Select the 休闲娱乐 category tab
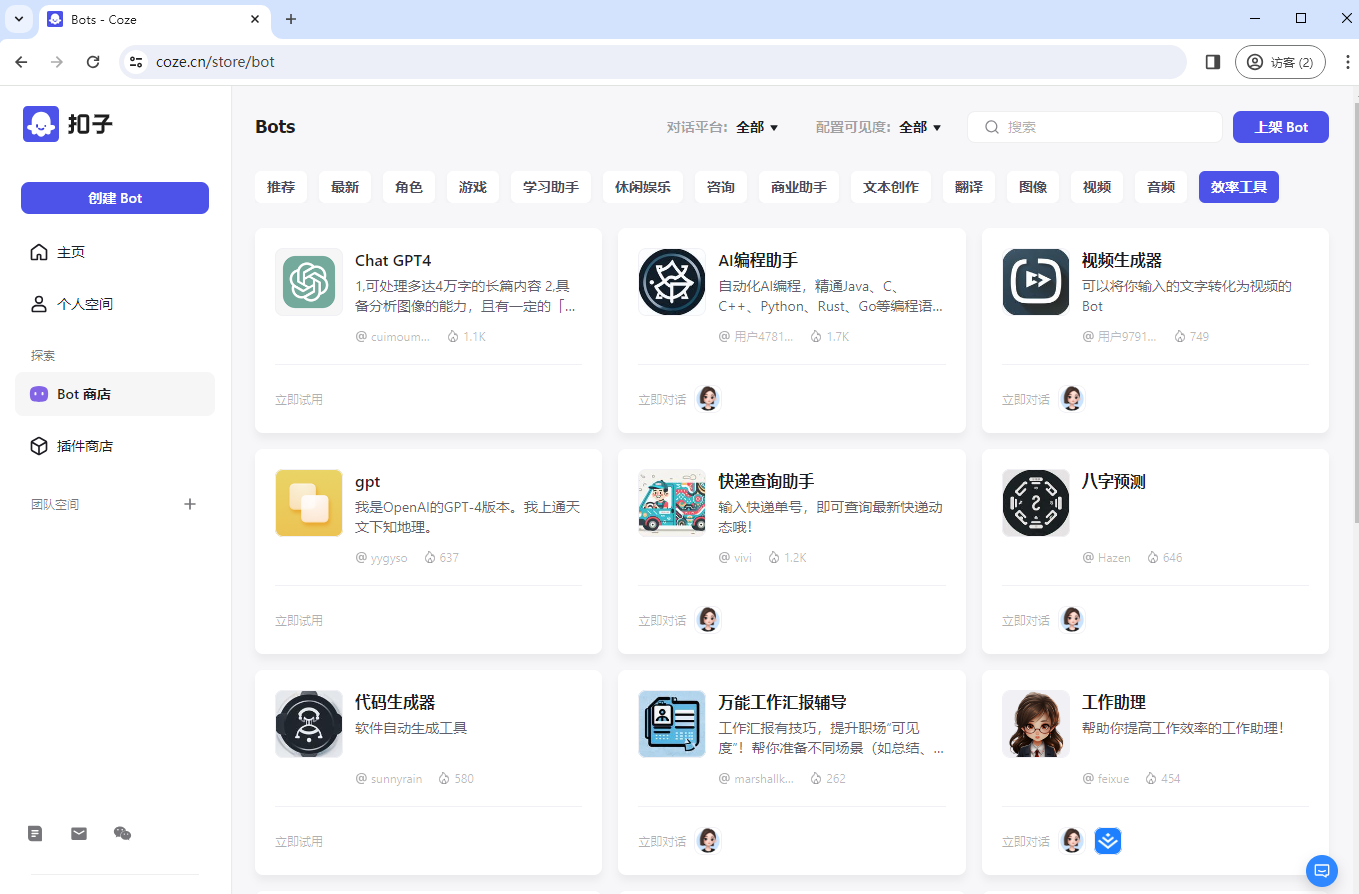The height and width of the screenshot is (894, 1359). coord(643,187)
